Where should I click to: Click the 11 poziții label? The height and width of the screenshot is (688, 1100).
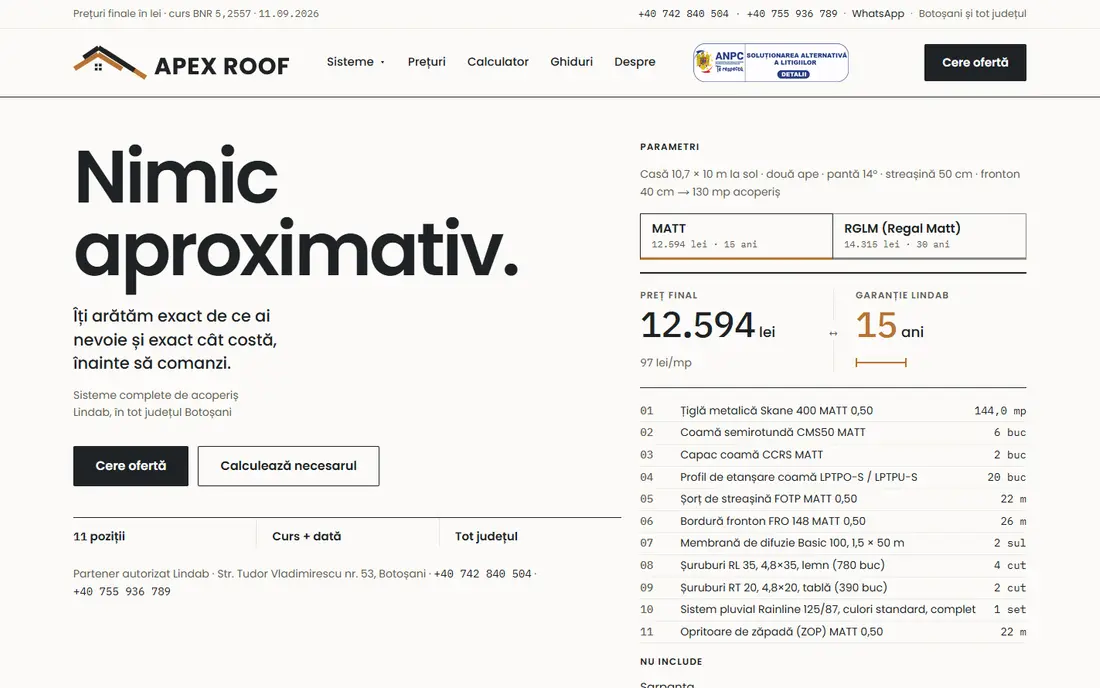pyautogui.click(x=99, y=537)
